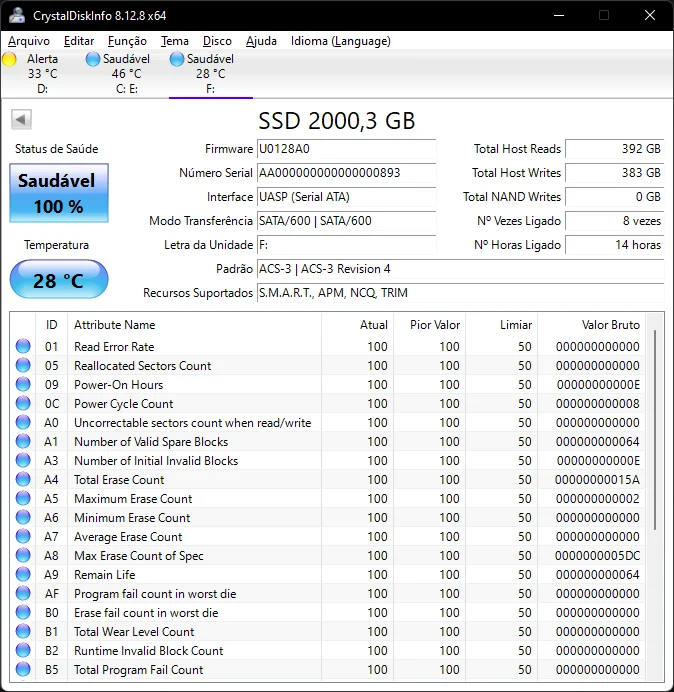Image resolution: width=674 pixels, height=692 pixels.
Task: Click the Modo Transferência SATA/600 field
Action: click(346, 221)
